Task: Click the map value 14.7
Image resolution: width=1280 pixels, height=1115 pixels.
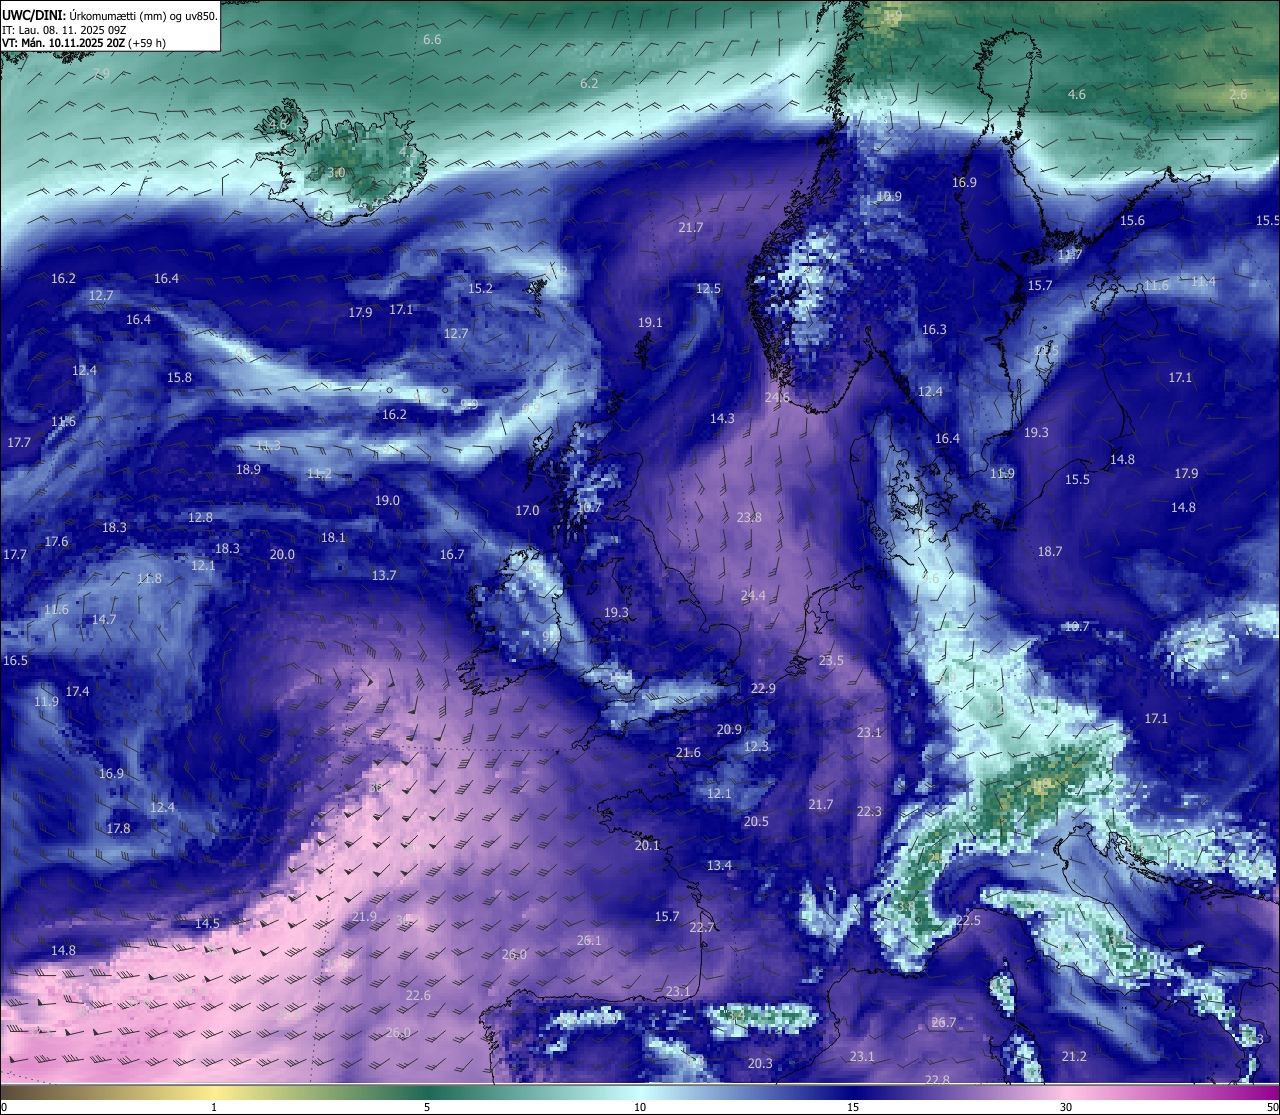Action: tap(104, 620)
